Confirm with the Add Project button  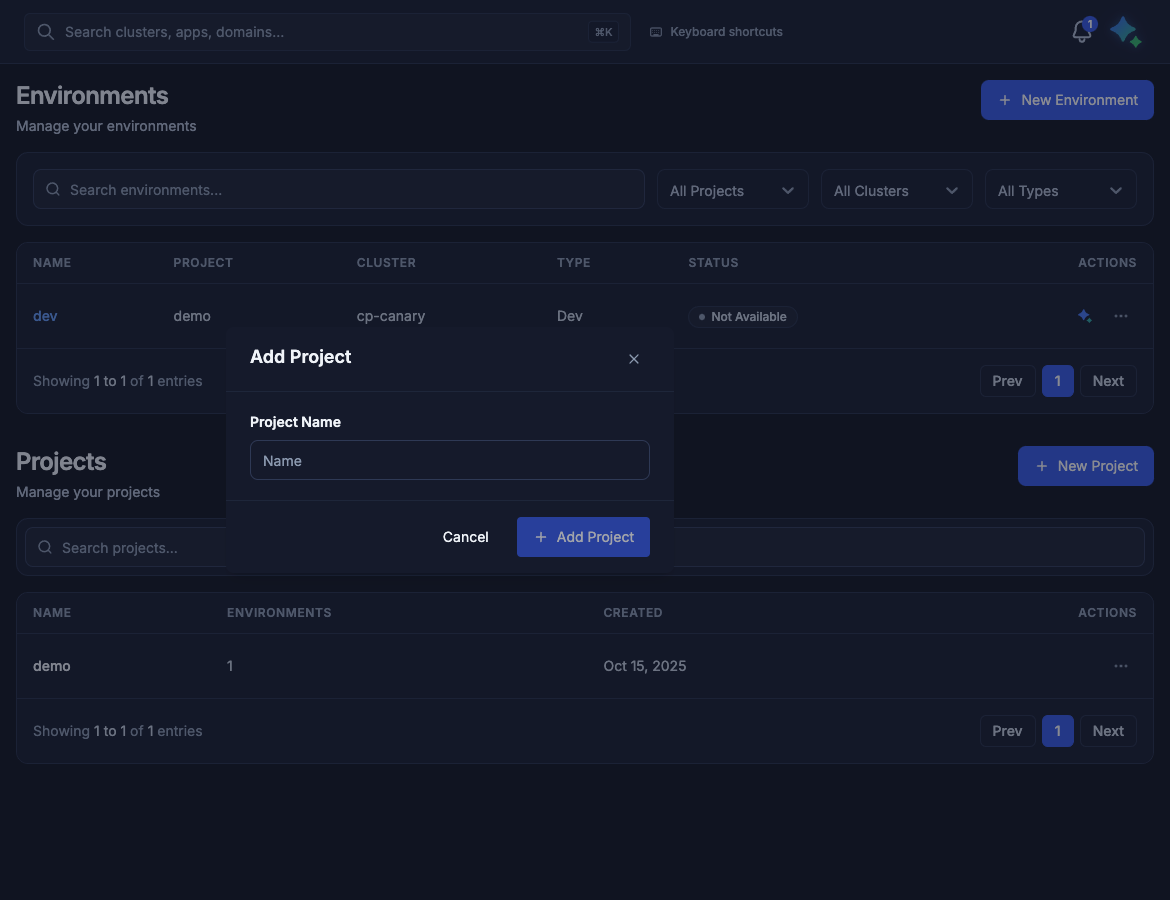(x=584, y=537)
